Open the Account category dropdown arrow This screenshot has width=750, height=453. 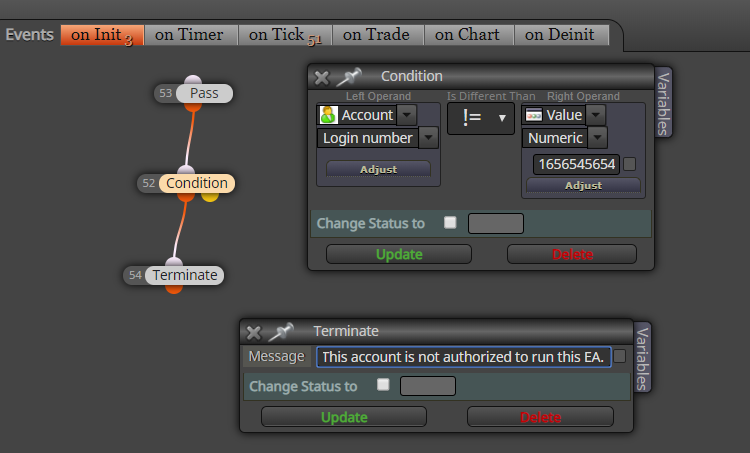click(407, 115)
